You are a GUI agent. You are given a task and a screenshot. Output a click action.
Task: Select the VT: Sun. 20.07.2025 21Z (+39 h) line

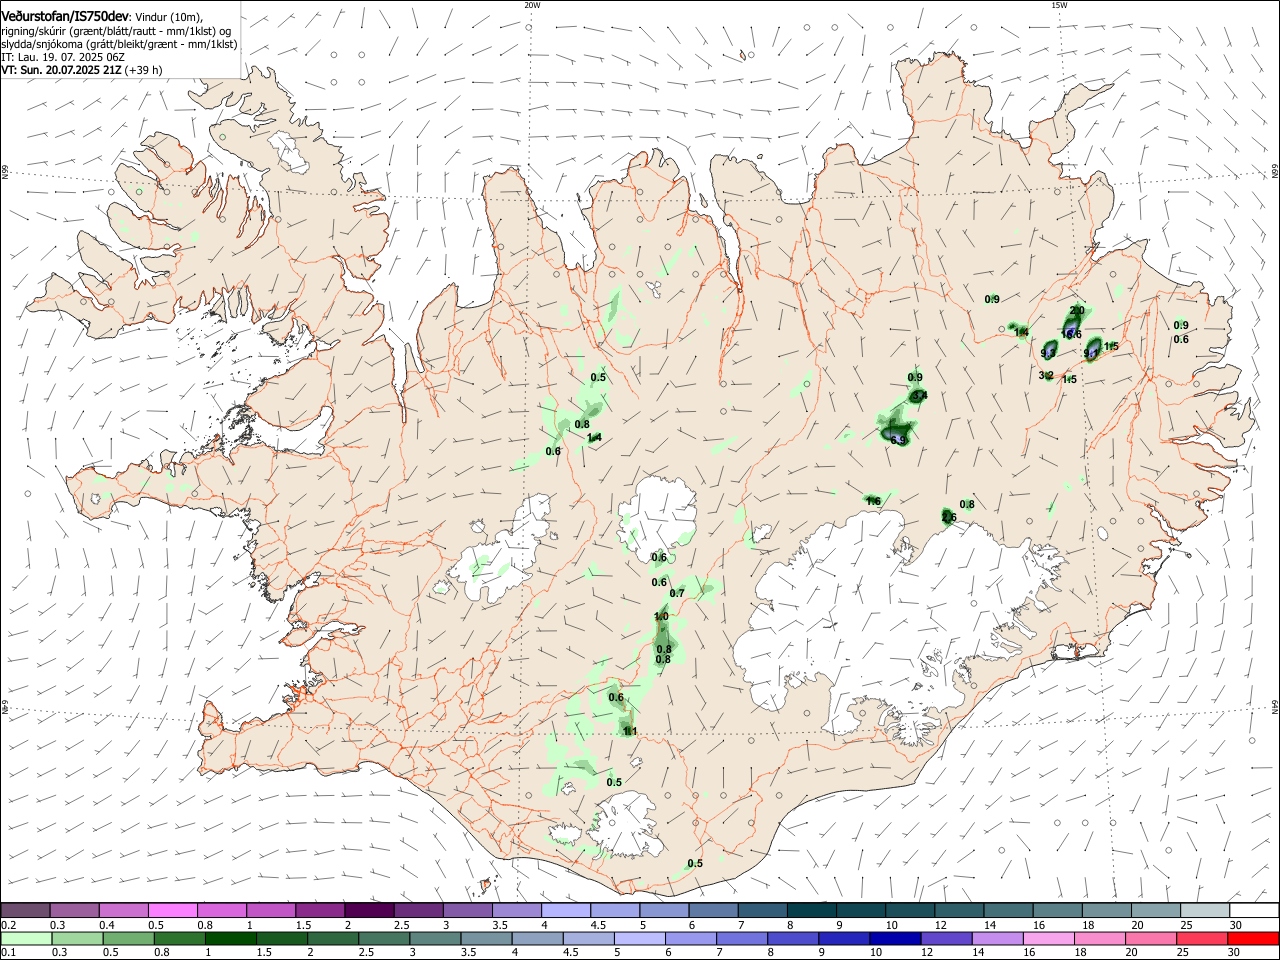[x=82, y=70]
